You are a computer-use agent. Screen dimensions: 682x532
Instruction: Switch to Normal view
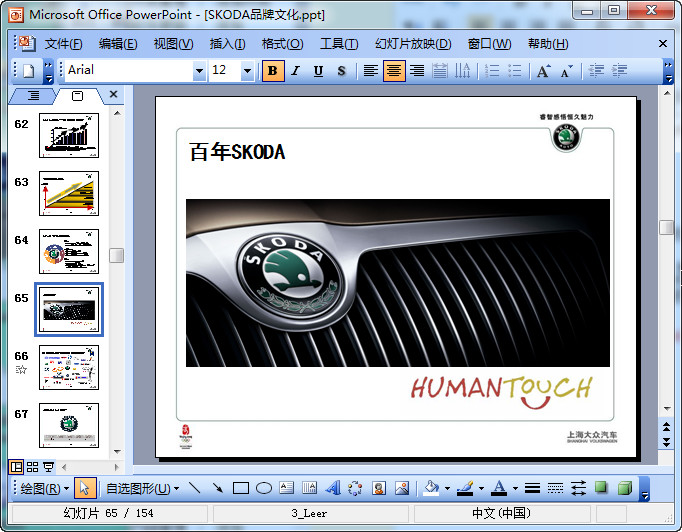tap(17, 467)
